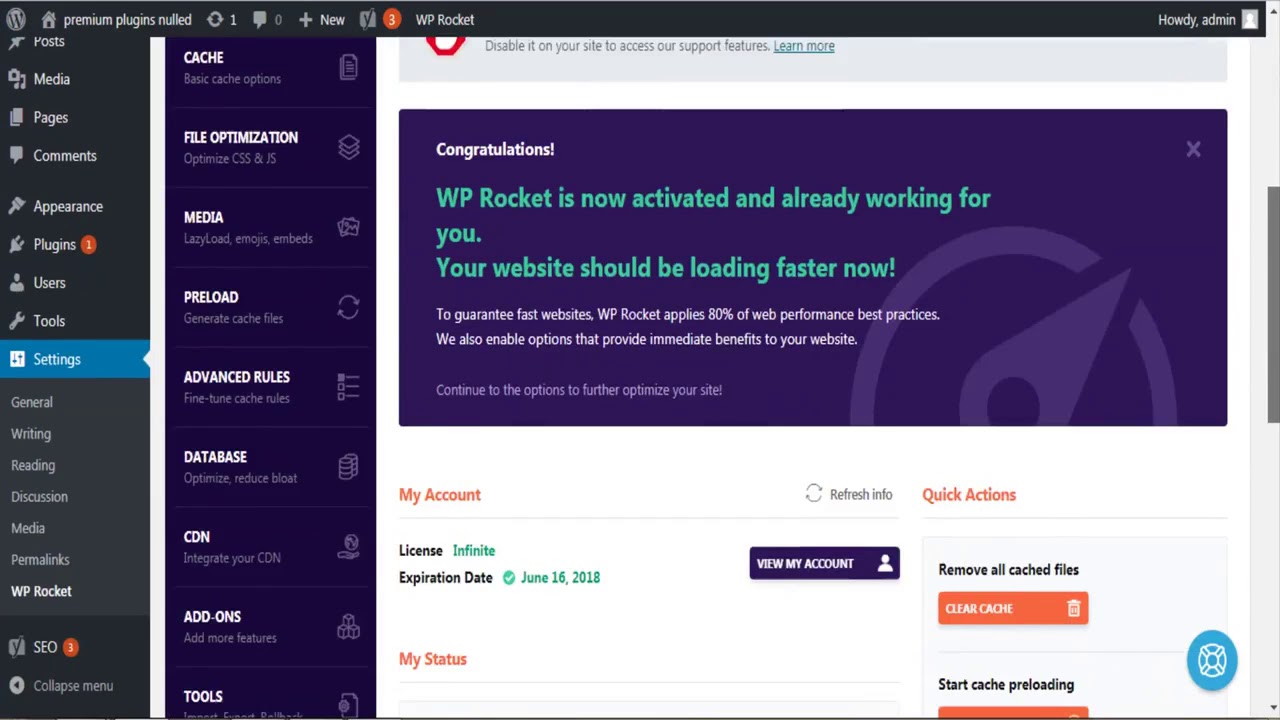Open WP Rocket in the admin bar

coord(445,19)
